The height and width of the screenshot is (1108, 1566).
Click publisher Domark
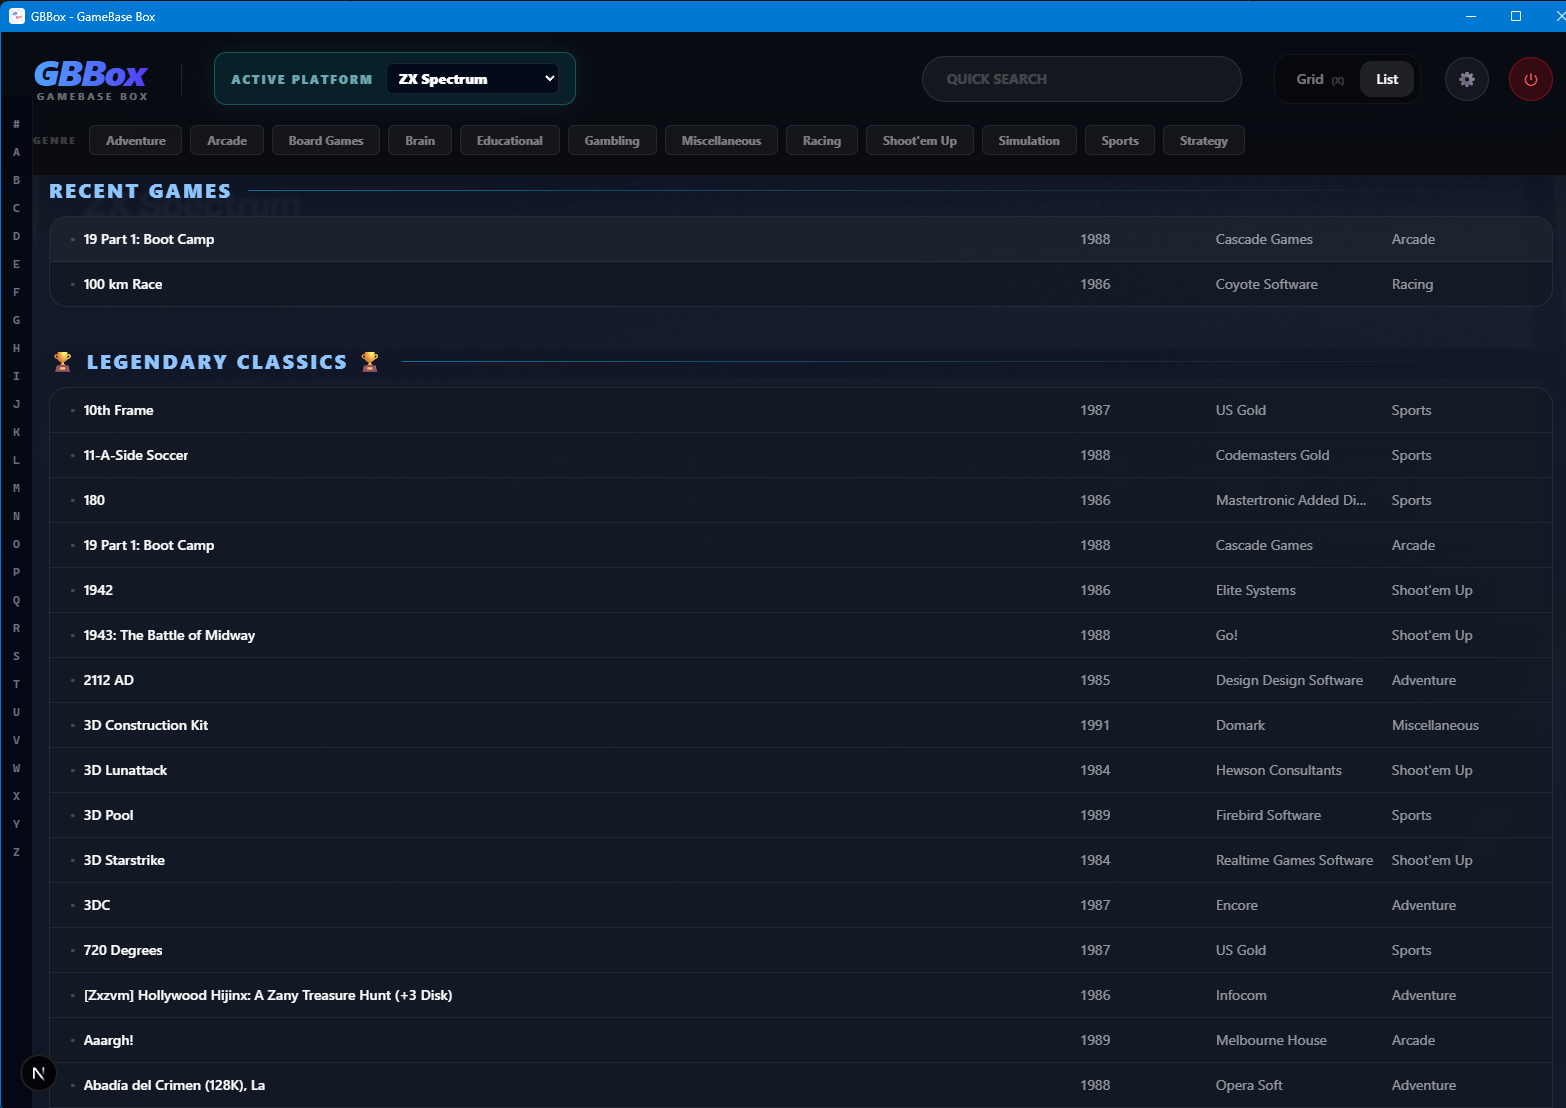click(x=1240, y=725)
